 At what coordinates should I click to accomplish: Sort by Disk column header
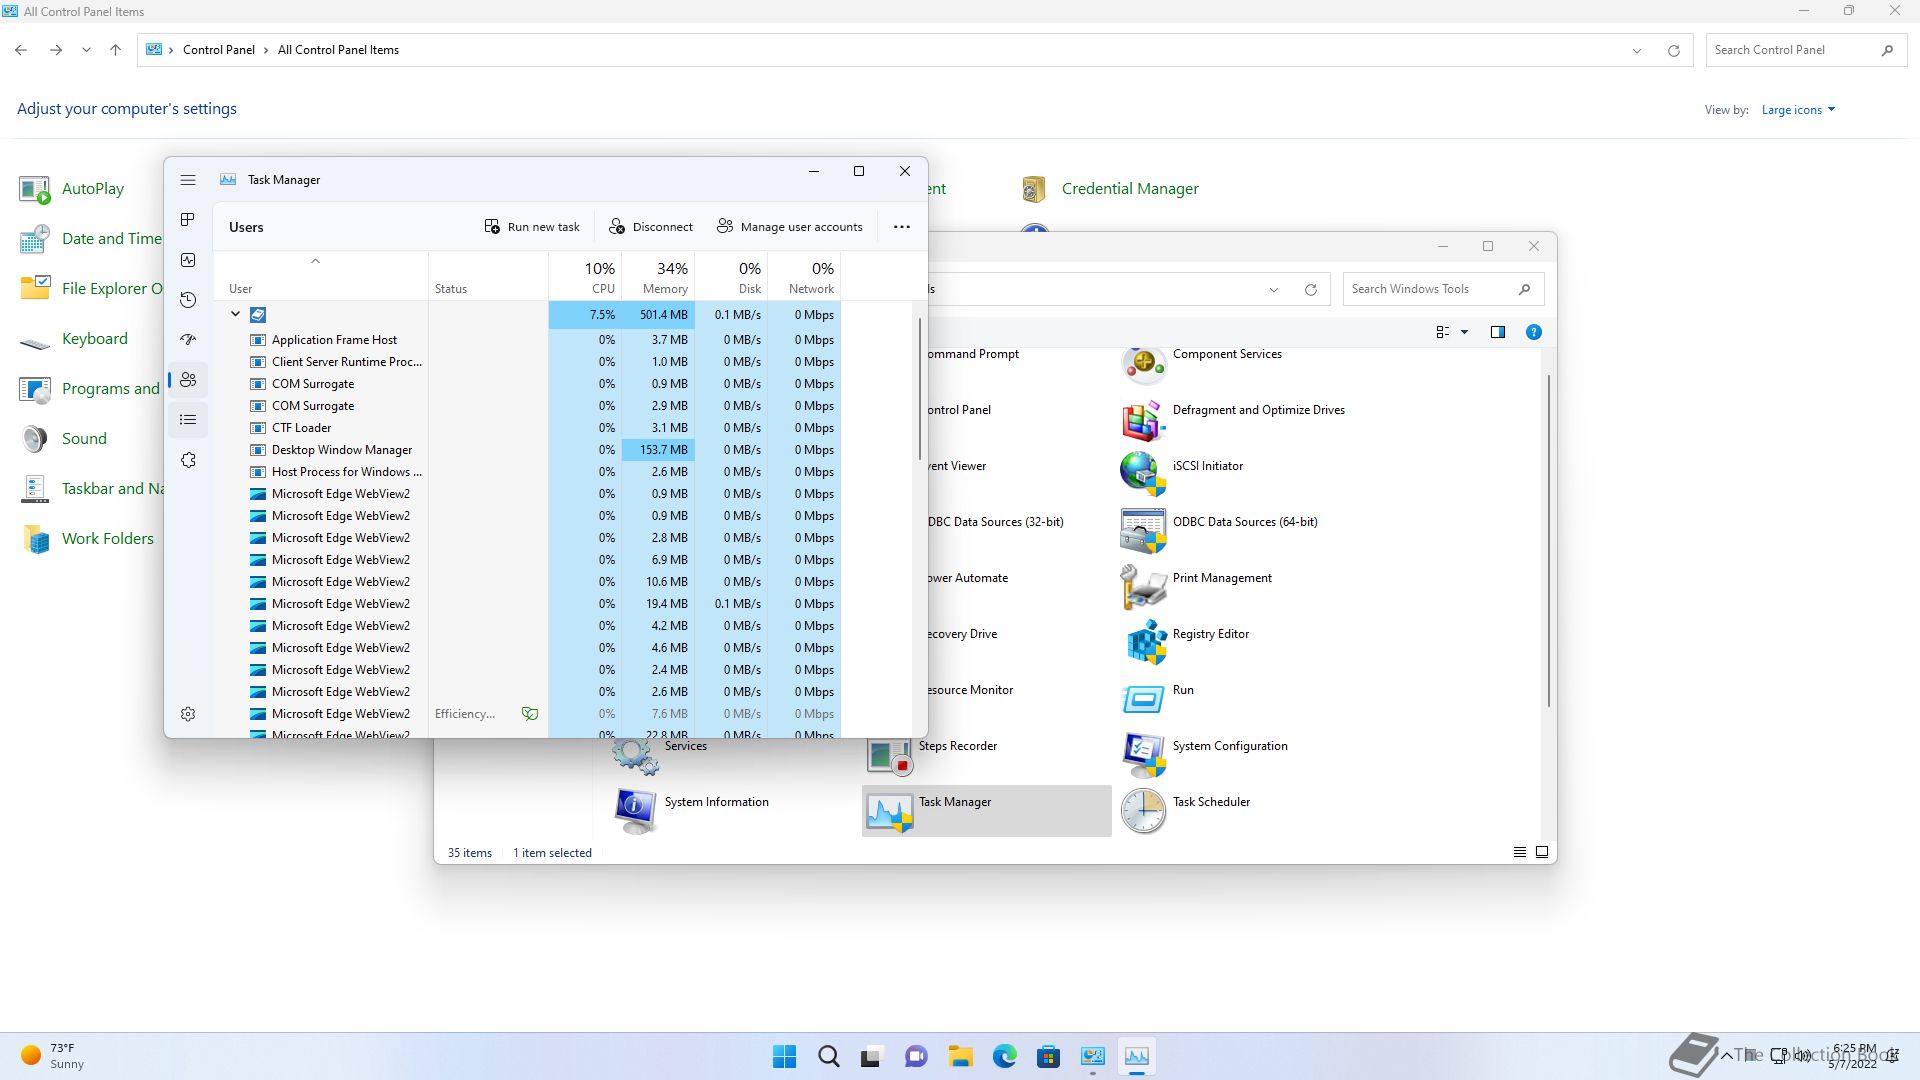click(731, 276)
